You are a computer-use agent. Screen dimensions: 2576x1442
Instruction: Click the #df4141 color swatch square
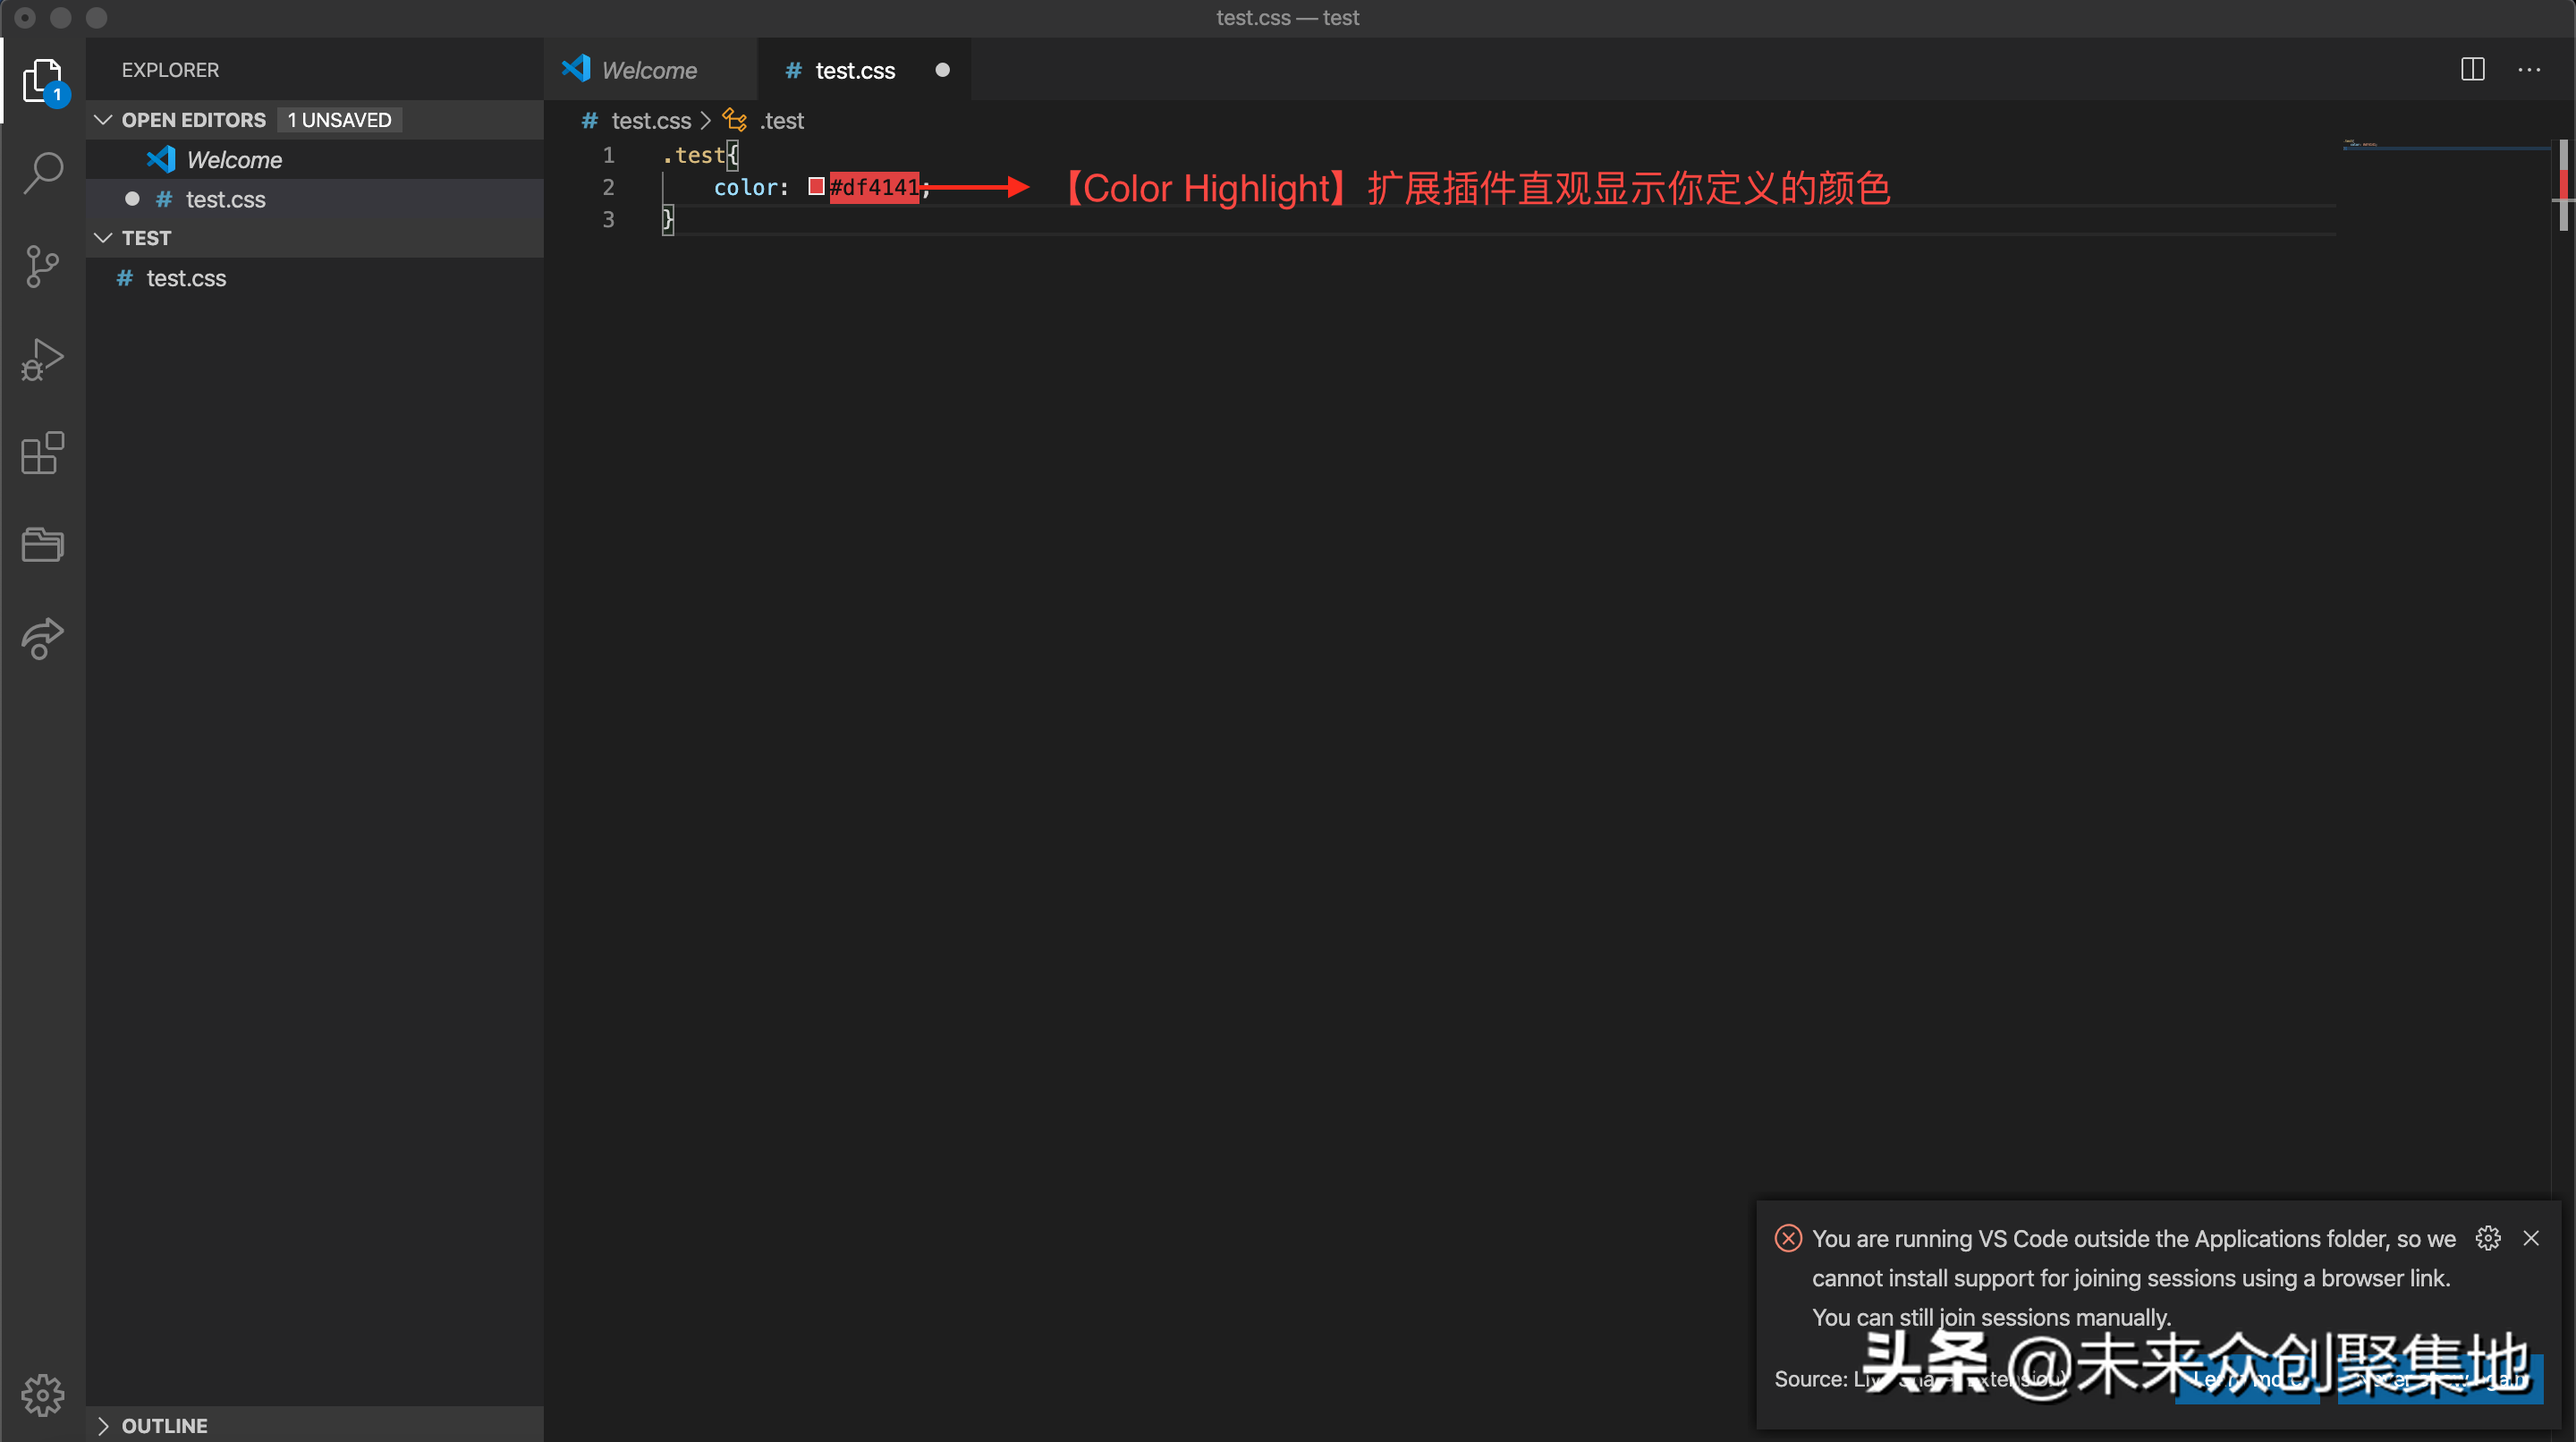tap(816, 186)
